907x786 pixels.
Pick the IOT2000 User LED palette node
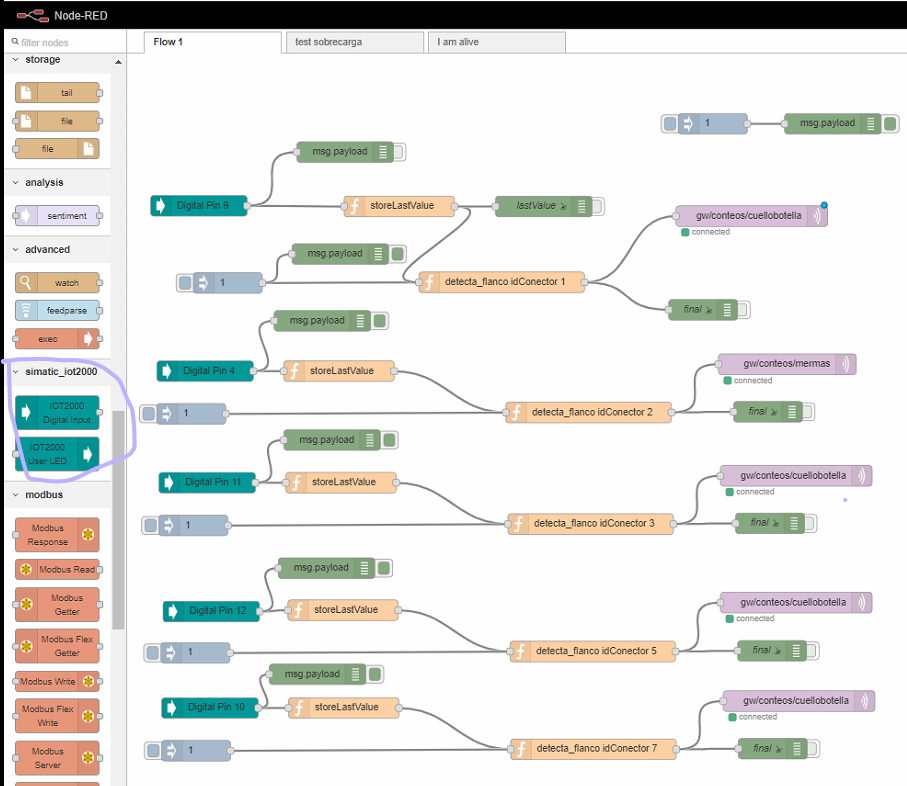[x=58, y=454]
